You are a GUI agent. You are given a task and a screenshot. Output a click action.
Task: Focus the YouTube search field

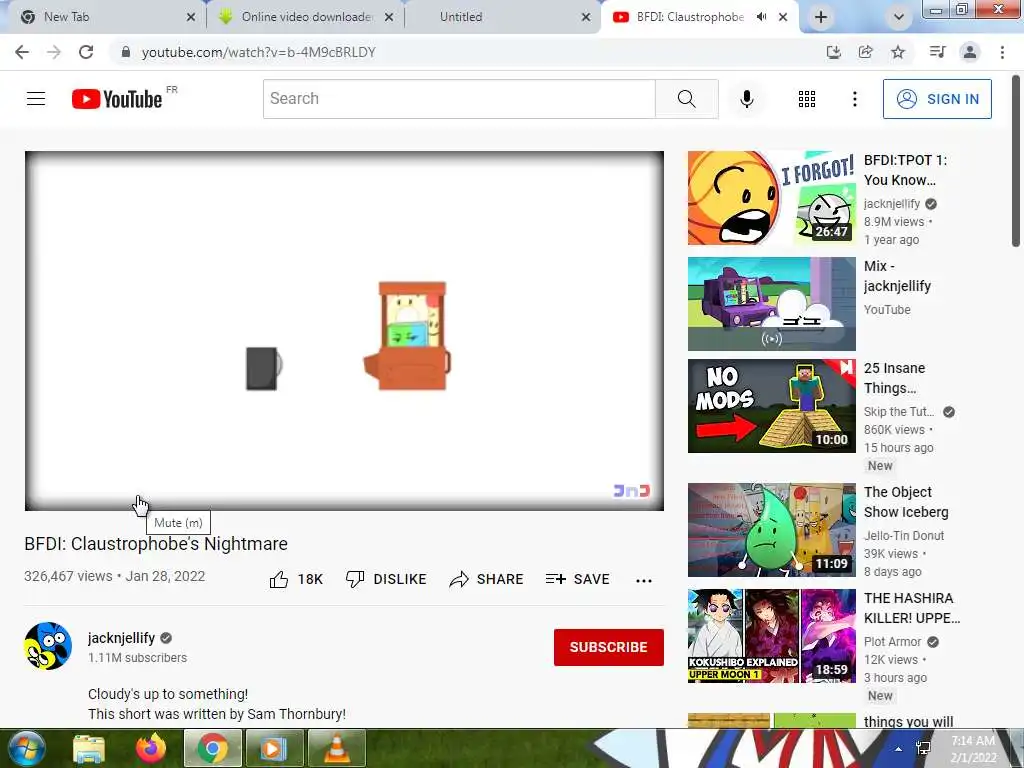[x=459, y=99]
